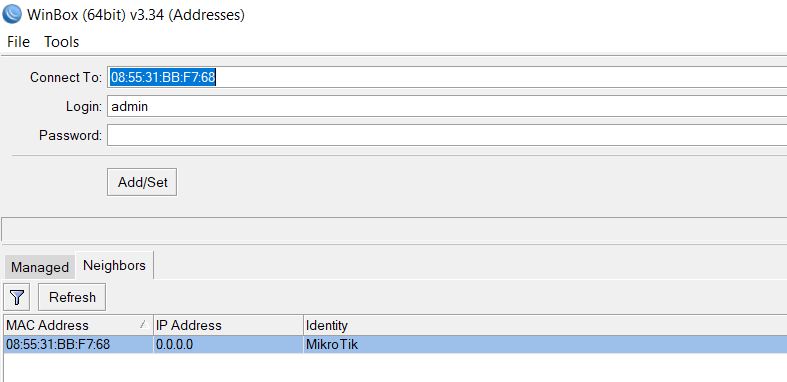787x382 pixels.
Task: Click the 0.0.0.0 IP address cell
Action: pos(175,345)
